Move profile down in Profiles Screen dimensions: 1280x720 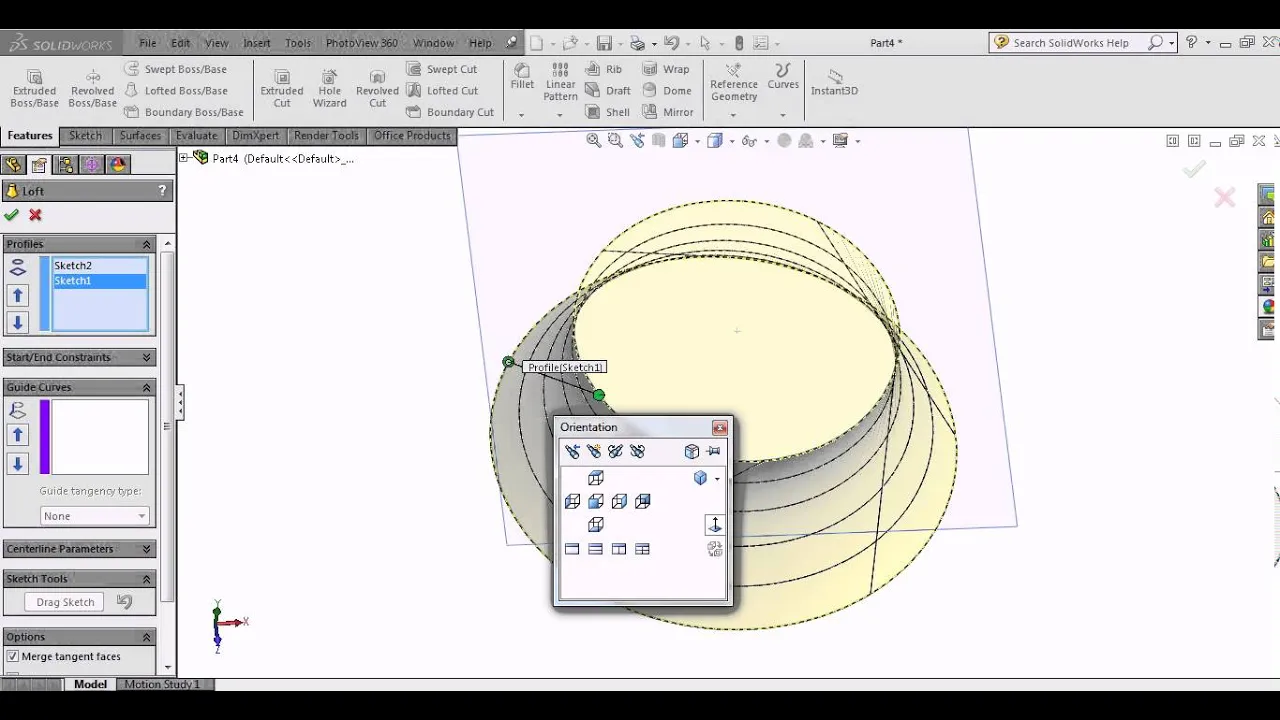18,322
